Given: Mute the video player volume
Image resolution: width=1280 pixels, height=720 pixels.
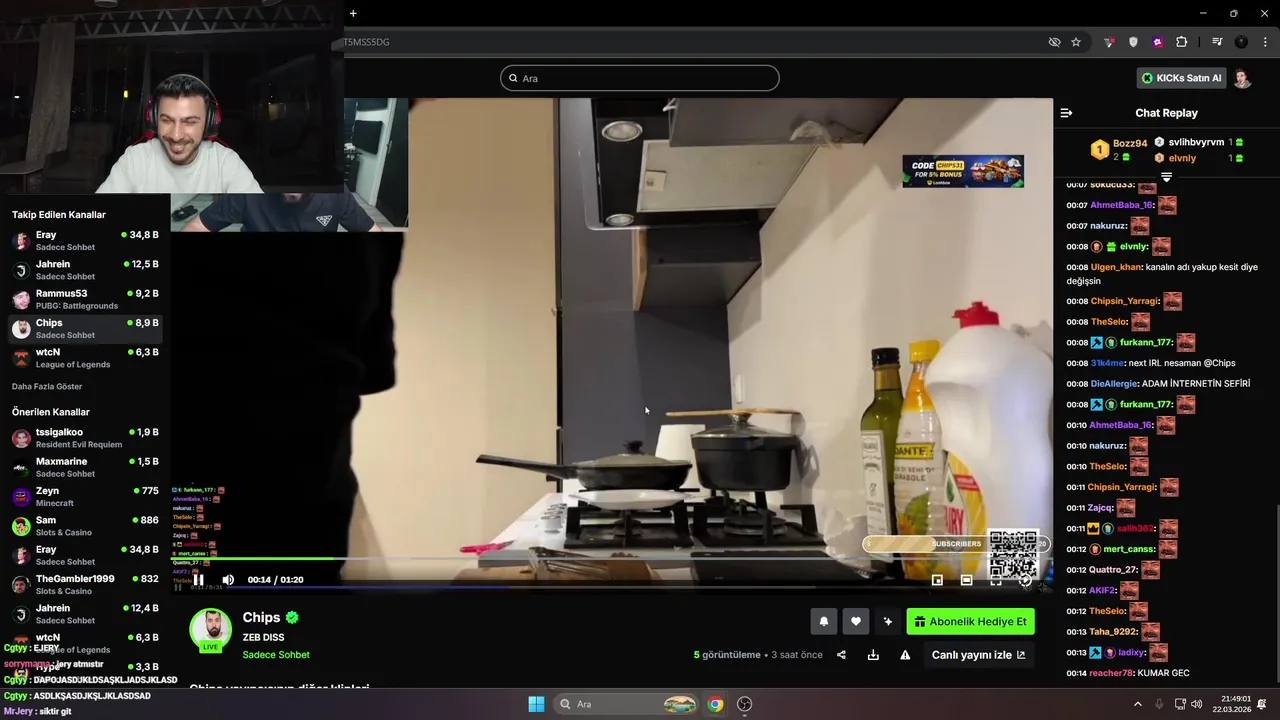Looking at the screenshot, I should (228, 580).
